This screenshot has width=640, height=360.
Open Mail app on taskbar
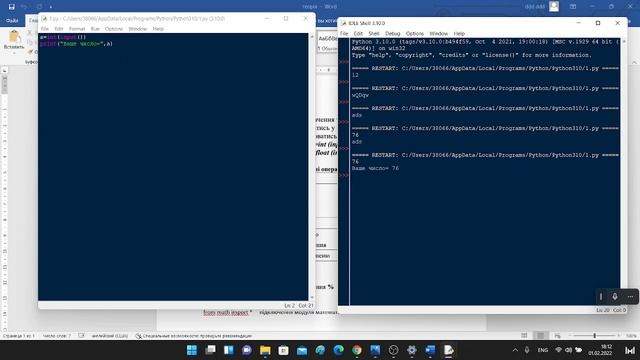click(302, 350)
